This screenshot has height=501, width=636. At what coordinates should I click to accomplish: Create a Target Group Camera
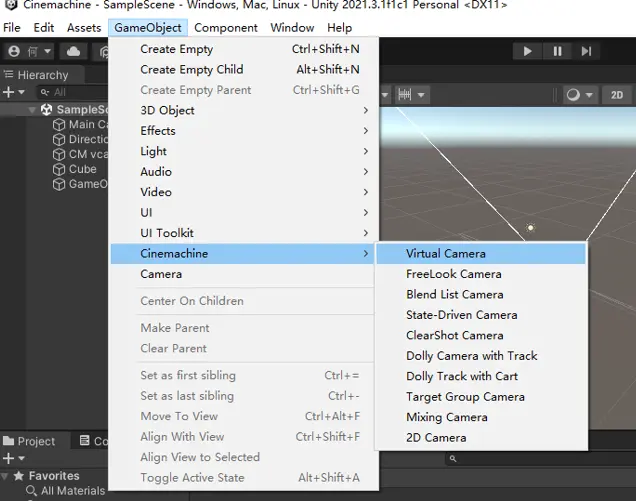coord(481,397)
